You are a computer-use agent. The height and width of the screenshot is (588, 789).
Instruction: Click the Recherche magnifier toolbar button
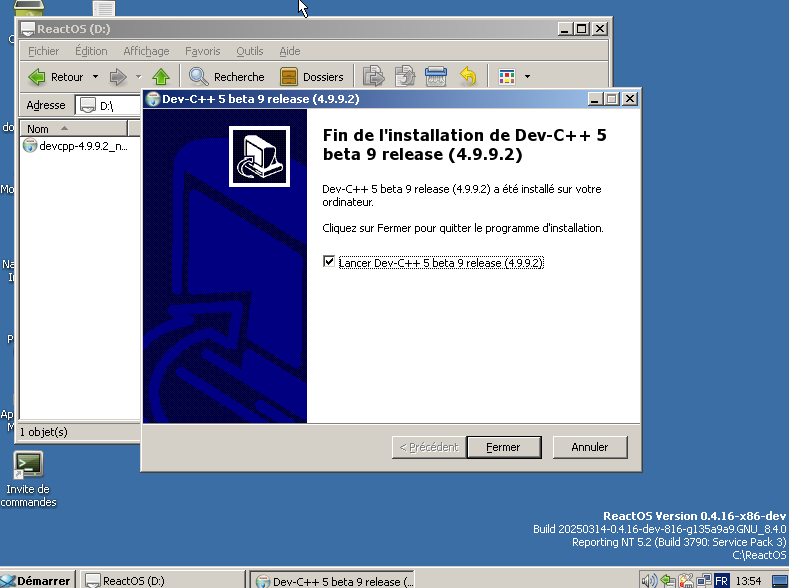click(226, 77)
